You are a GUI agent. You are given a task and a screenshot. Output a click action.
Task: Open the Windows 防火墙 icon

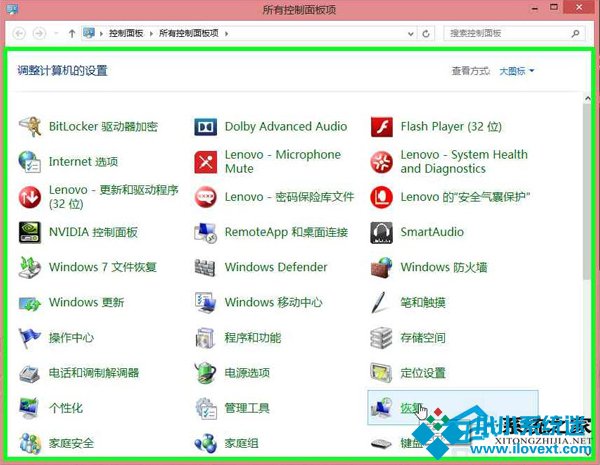(382, 267)
